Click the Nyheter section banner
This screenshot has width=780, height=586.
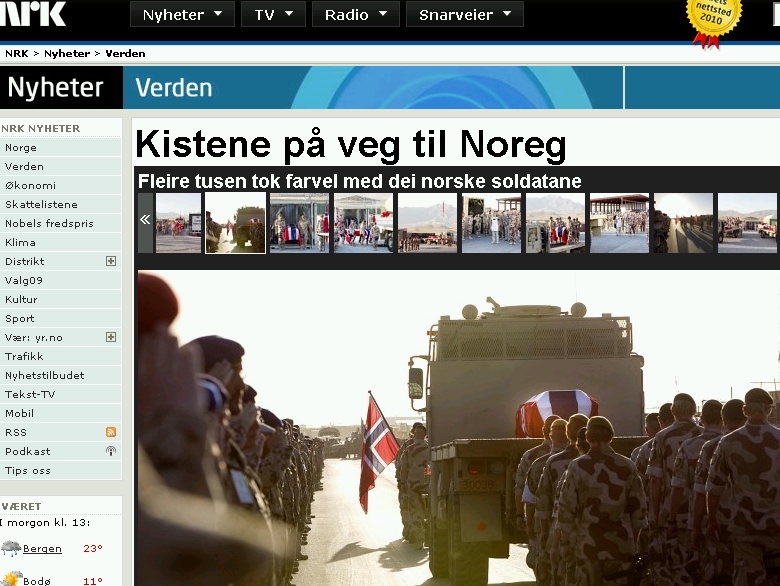(x=61, y=88)
